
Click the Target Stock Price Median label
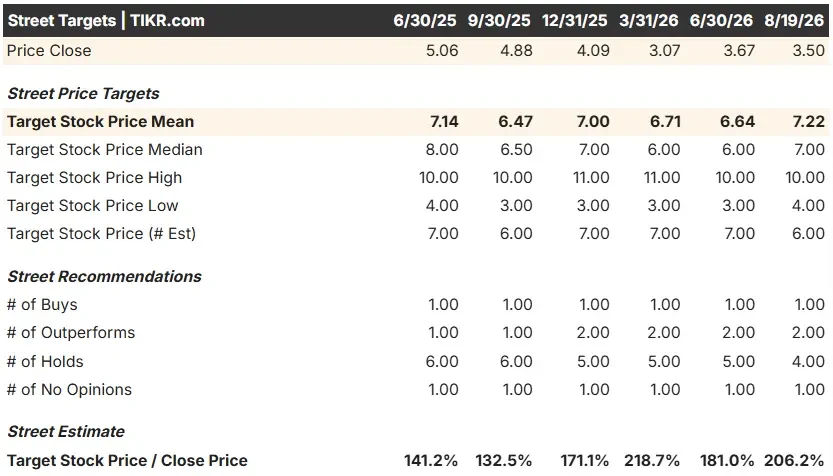(105, 150)
